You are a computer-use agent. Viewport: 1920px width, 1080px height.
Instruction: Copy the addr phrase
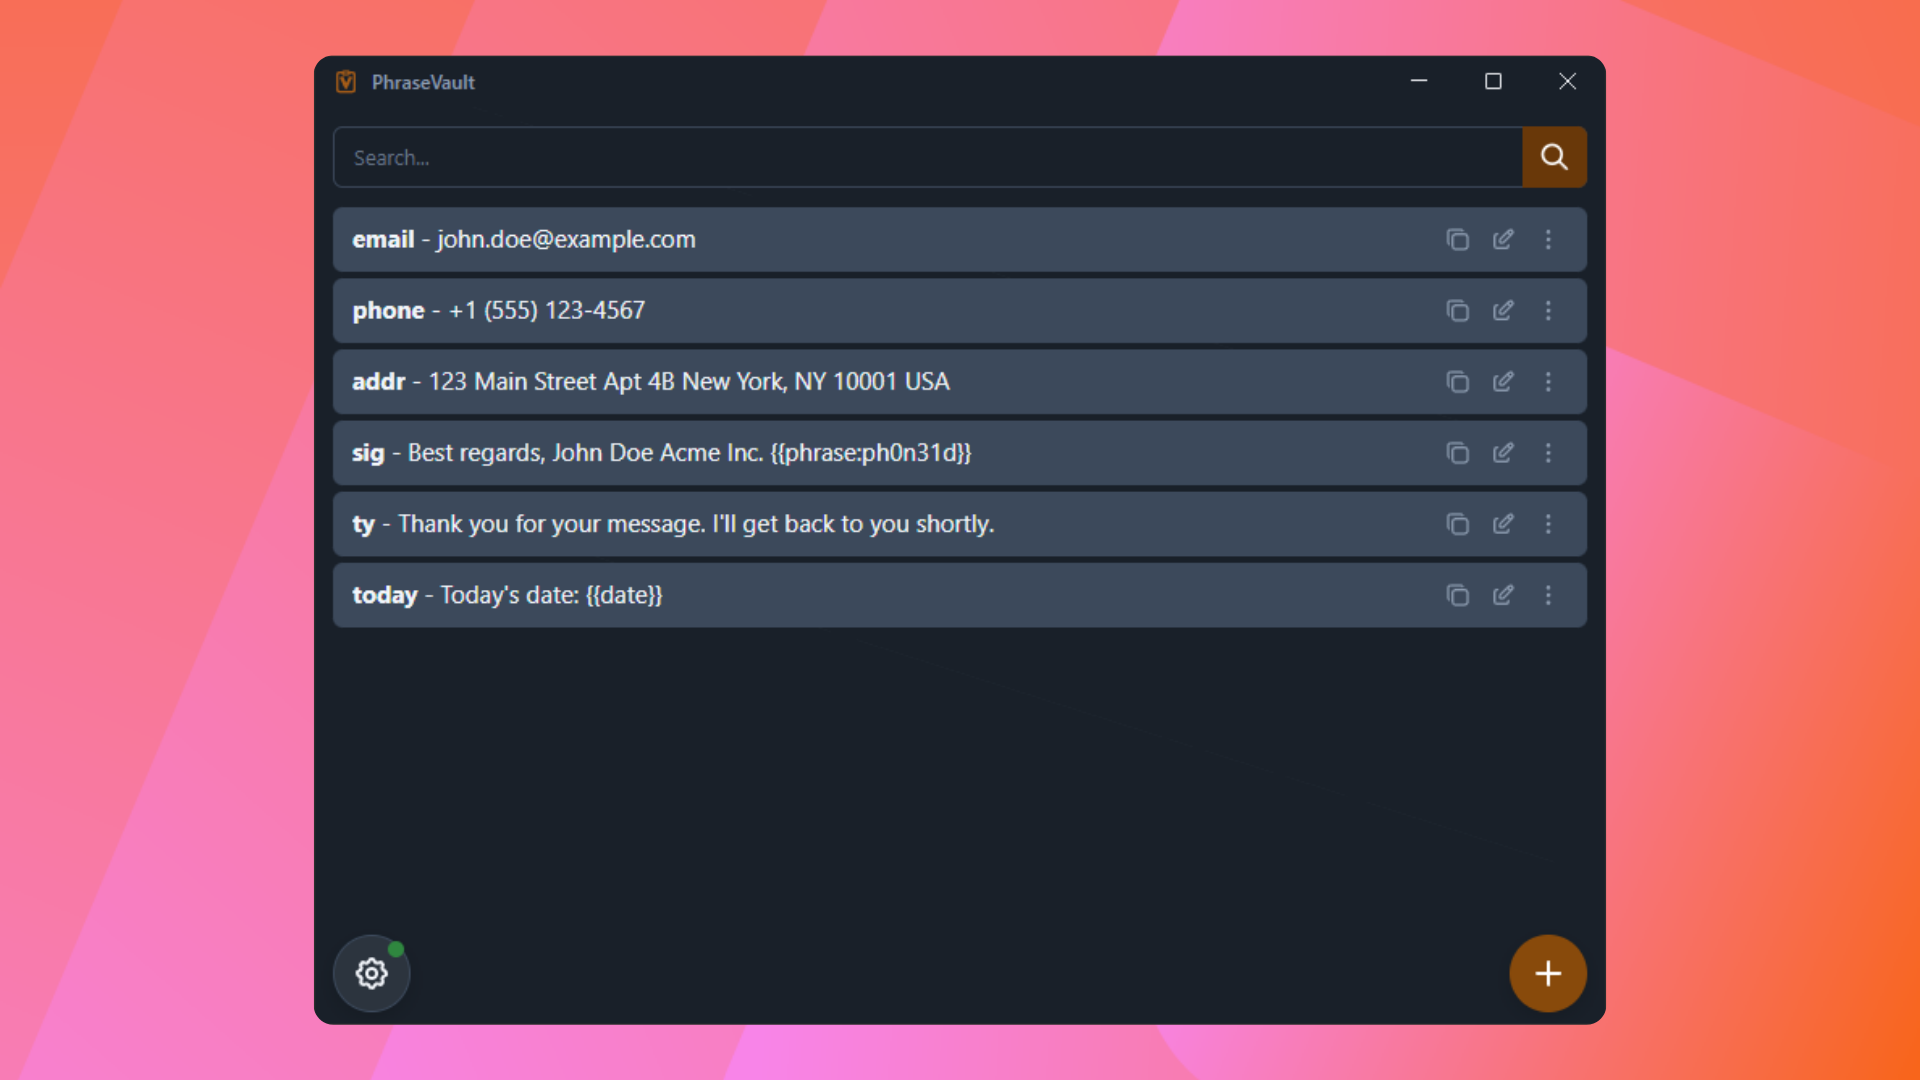tap(1457, 381)
